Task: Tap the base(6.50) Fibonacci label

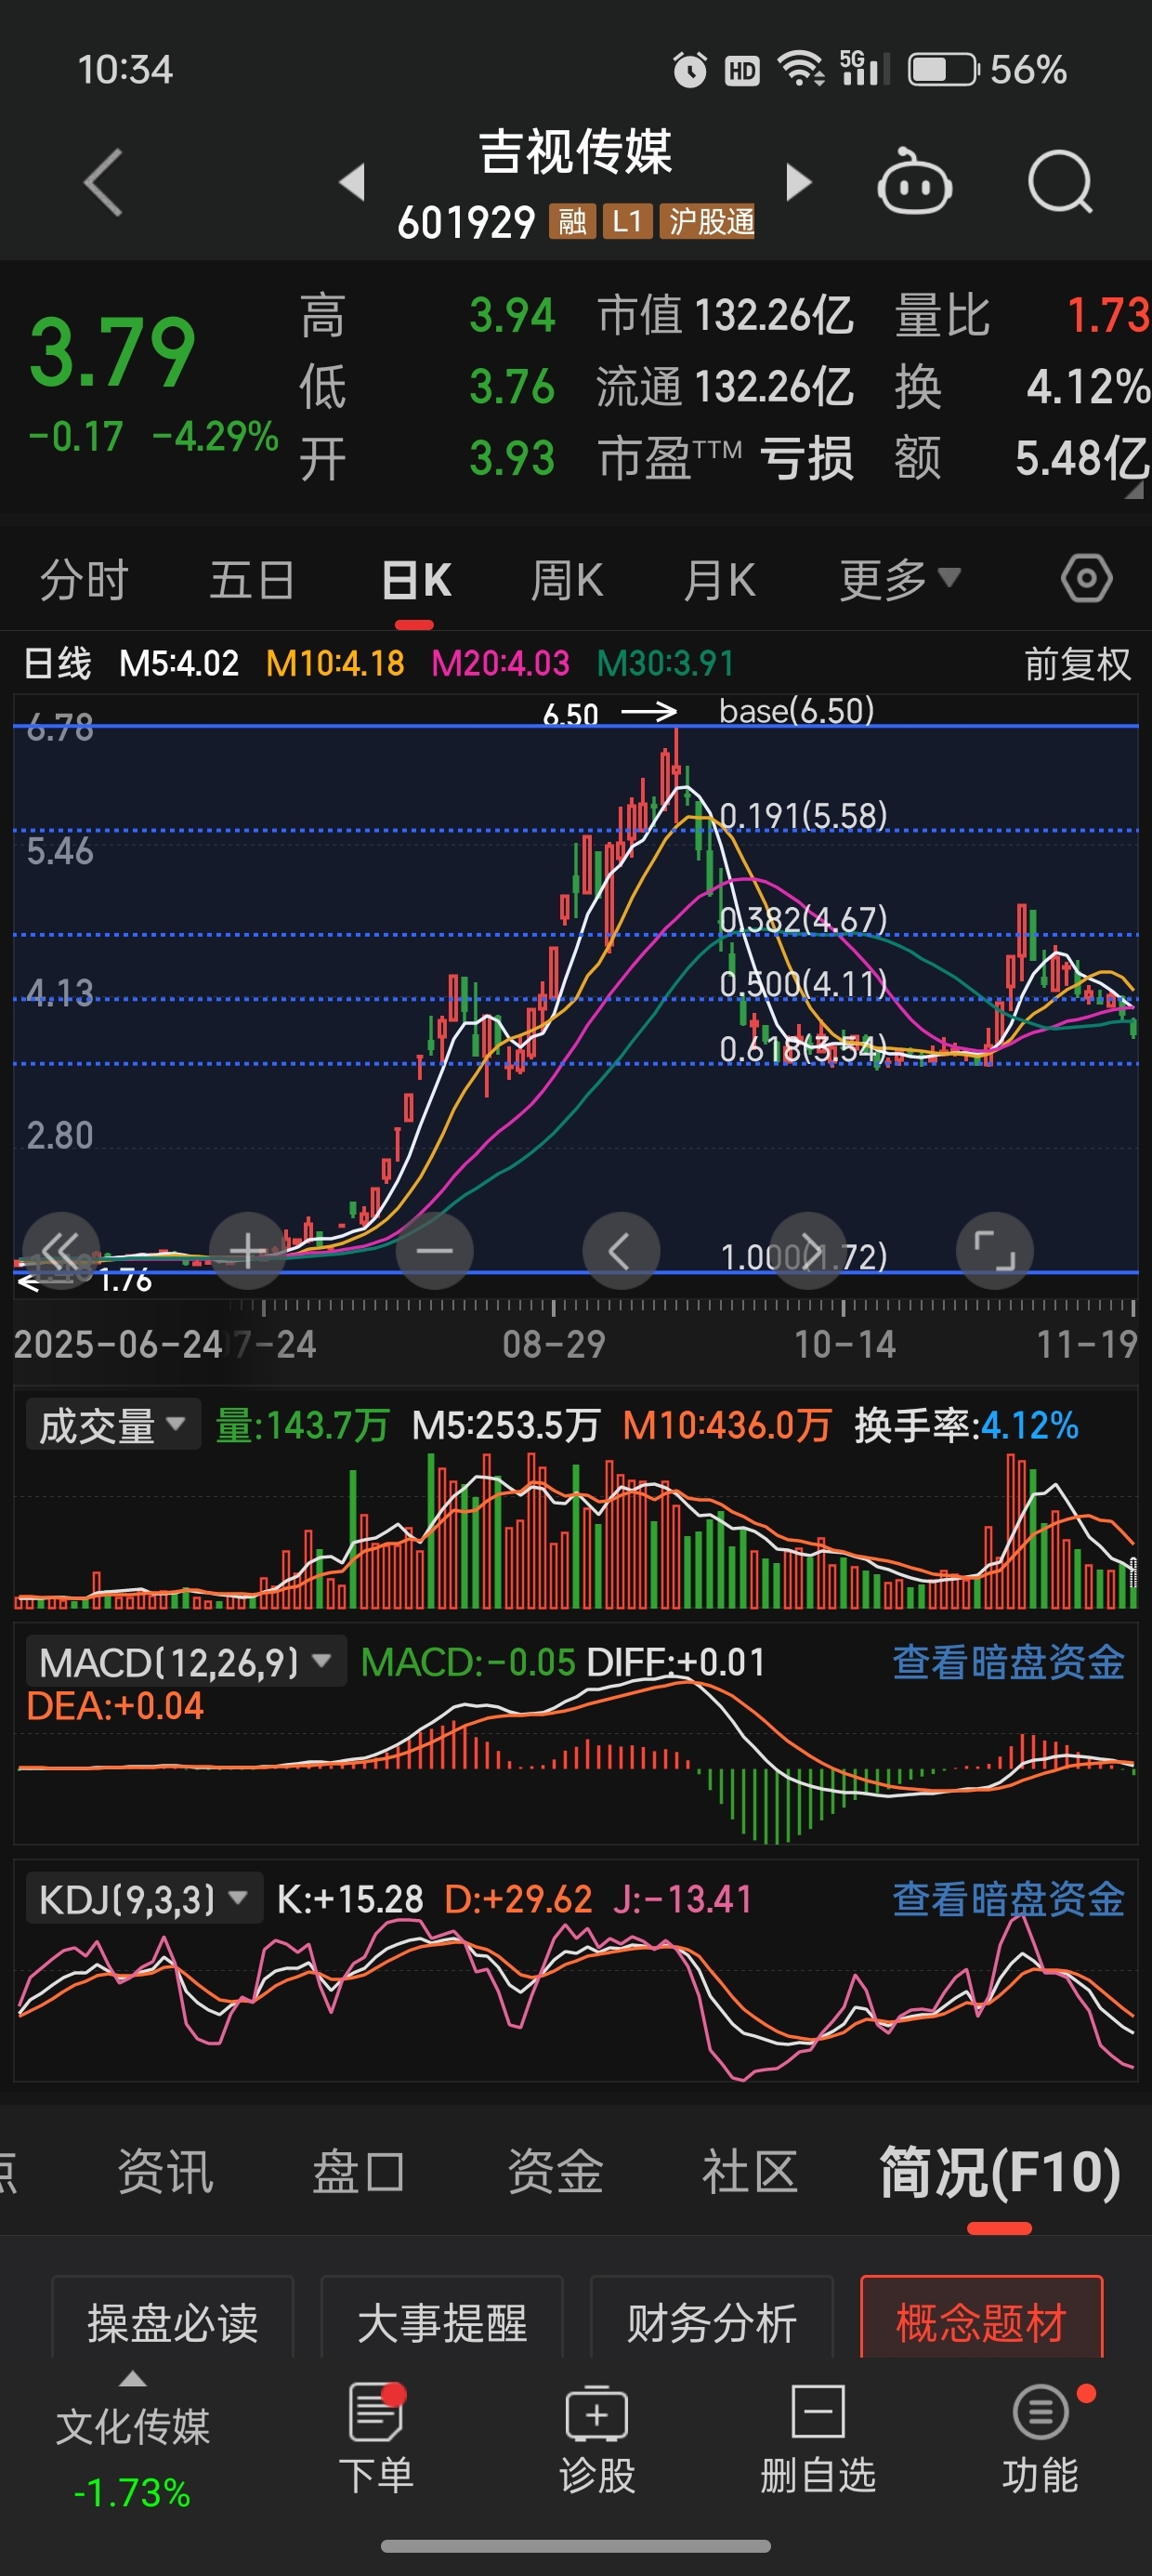Action: click(796, 711)
